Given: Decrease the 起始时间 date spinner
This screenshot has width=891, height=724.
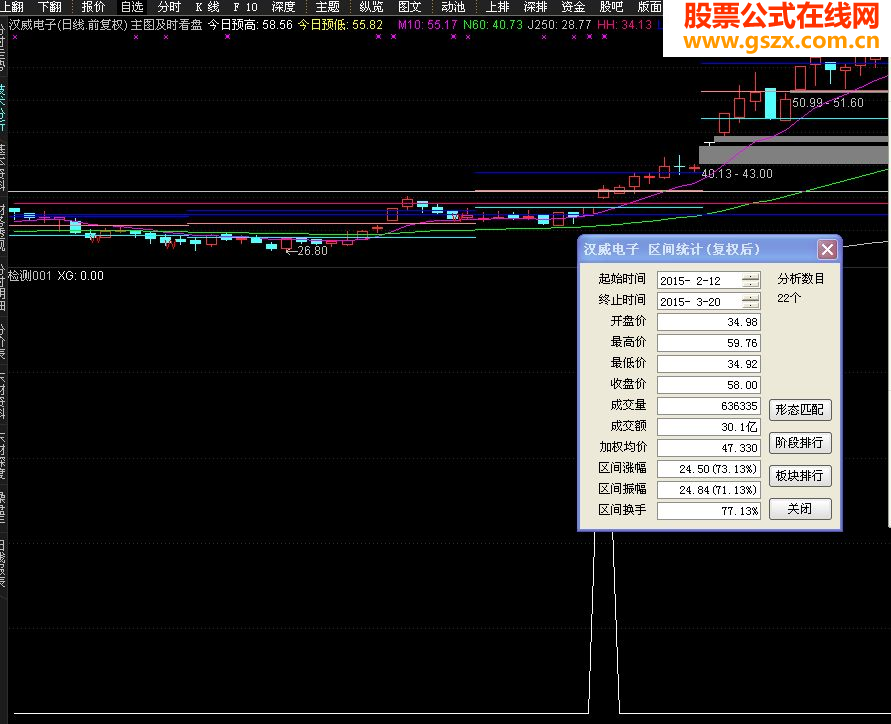Looking at the screenshot, I should [x=751, y=284].
